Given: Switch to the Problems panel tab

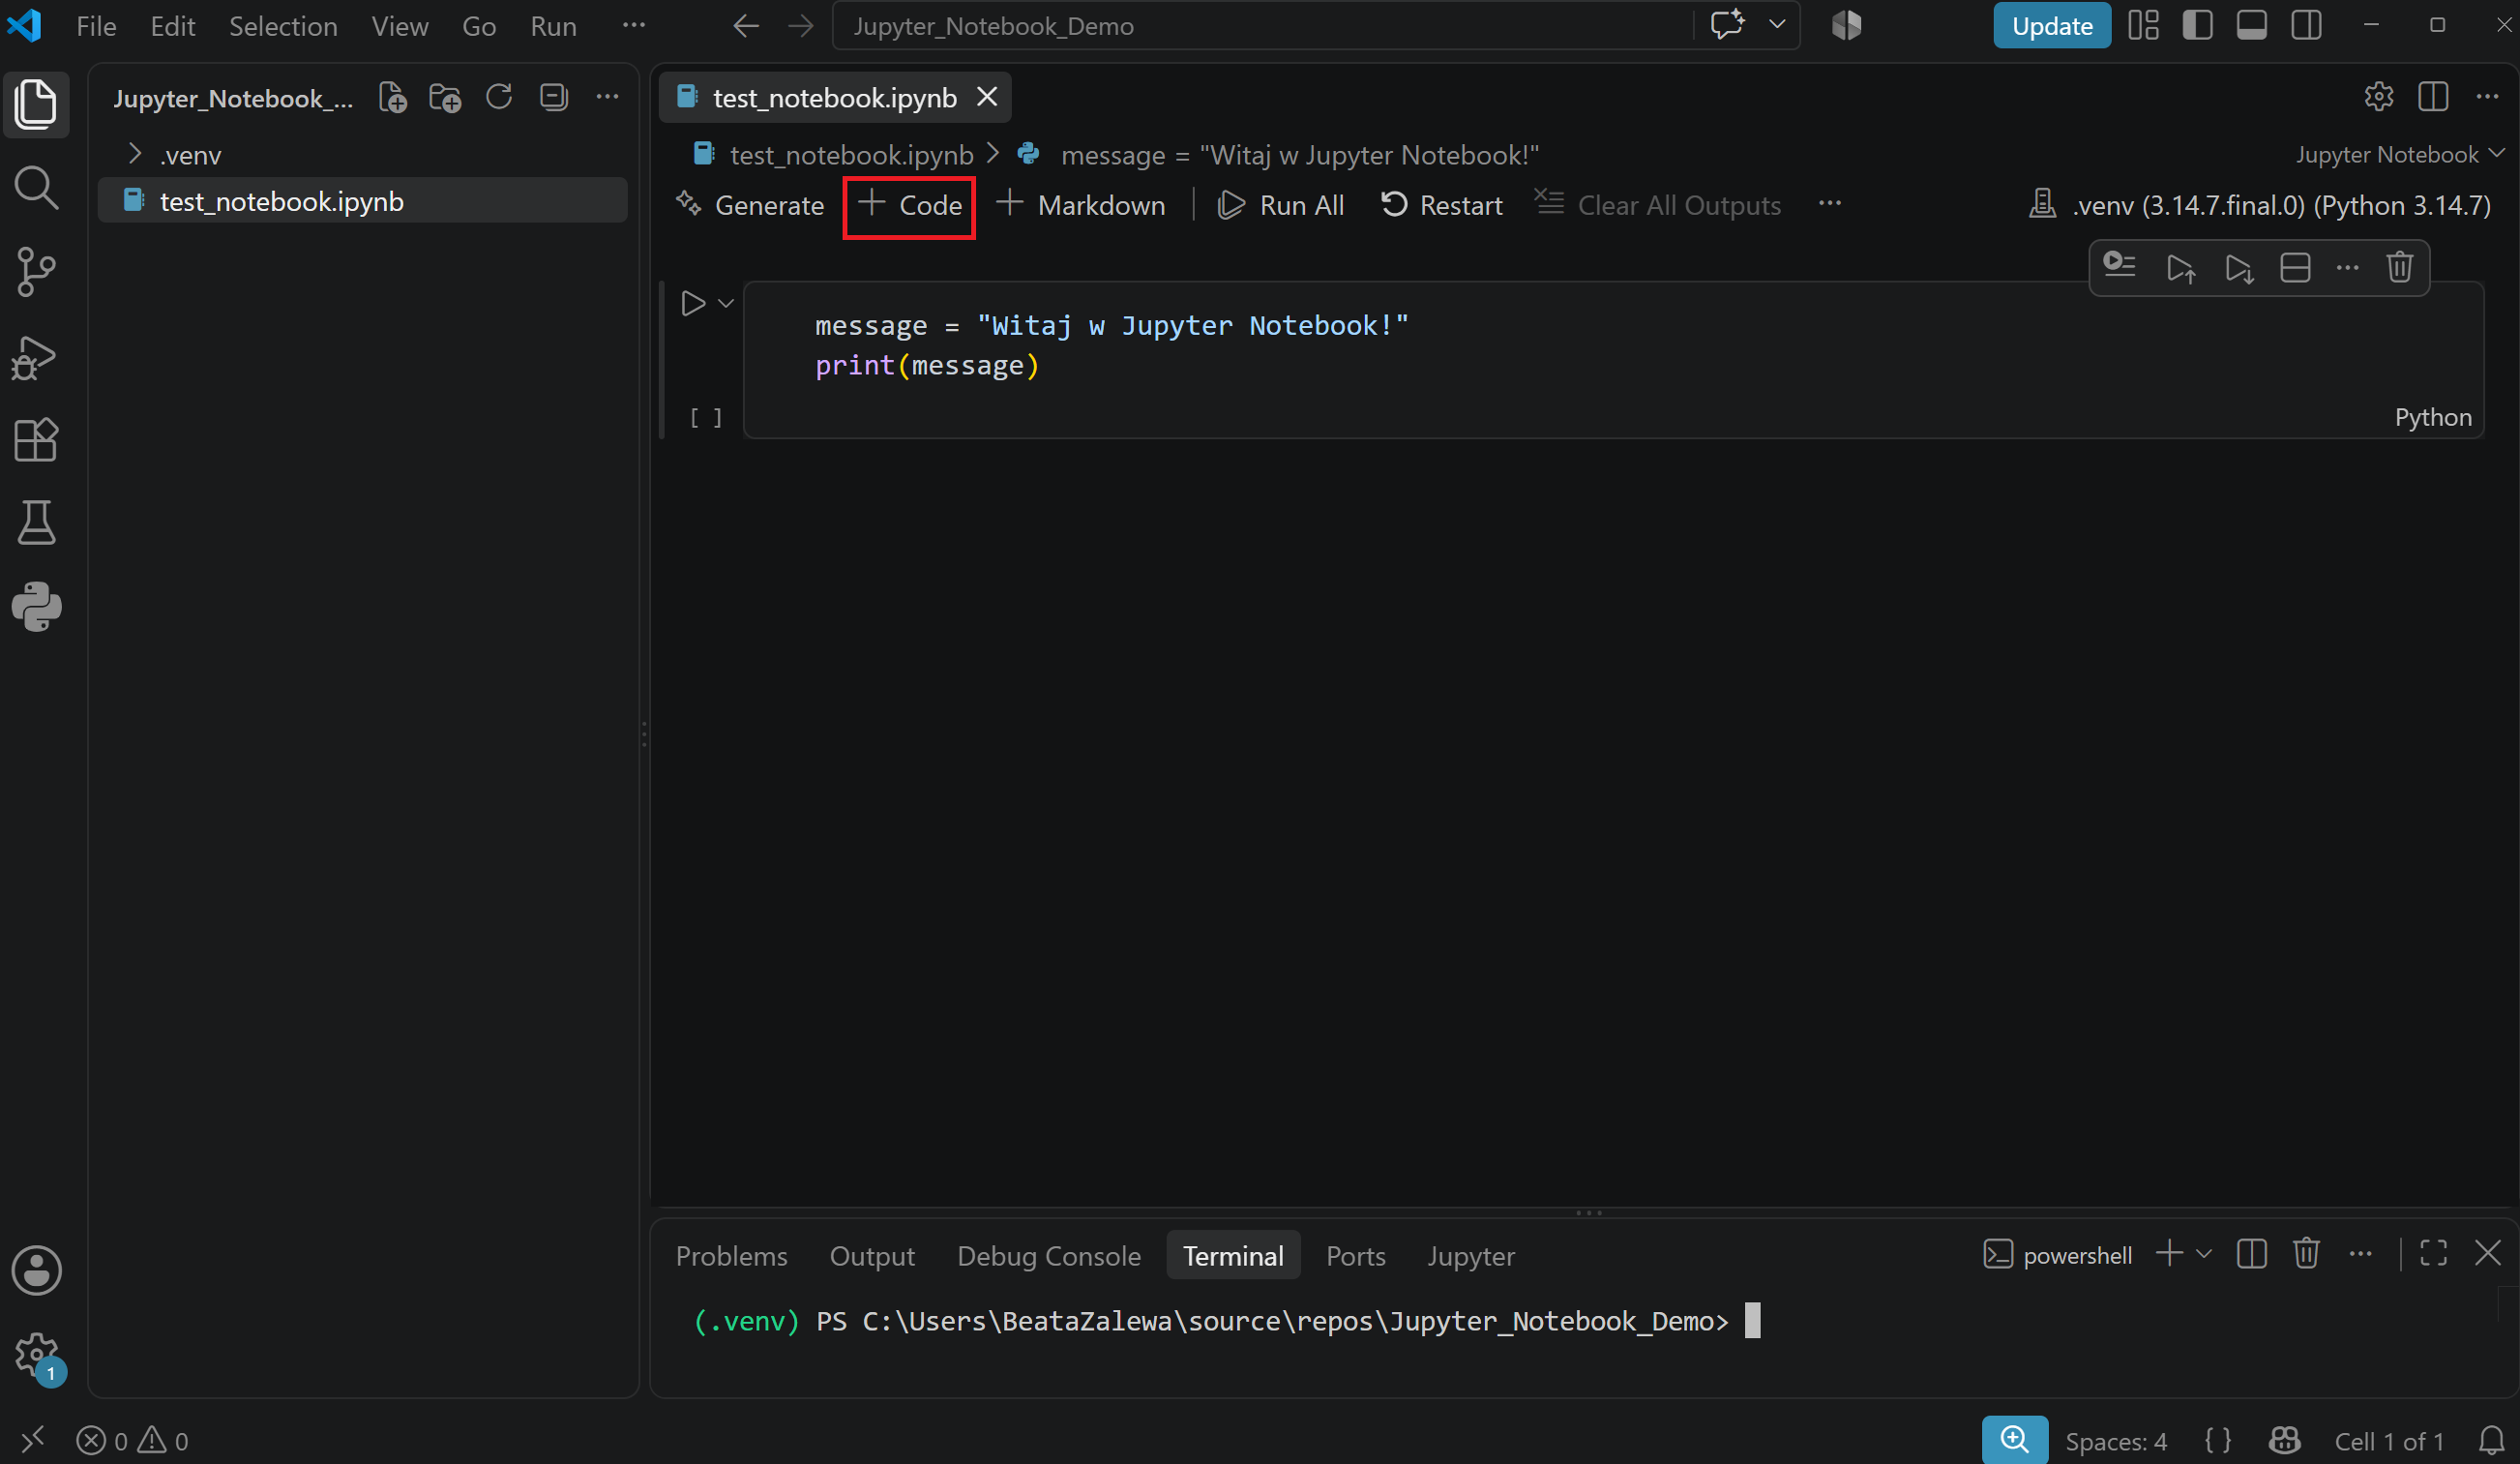Looking at the screenshot, I should 731,1255.
